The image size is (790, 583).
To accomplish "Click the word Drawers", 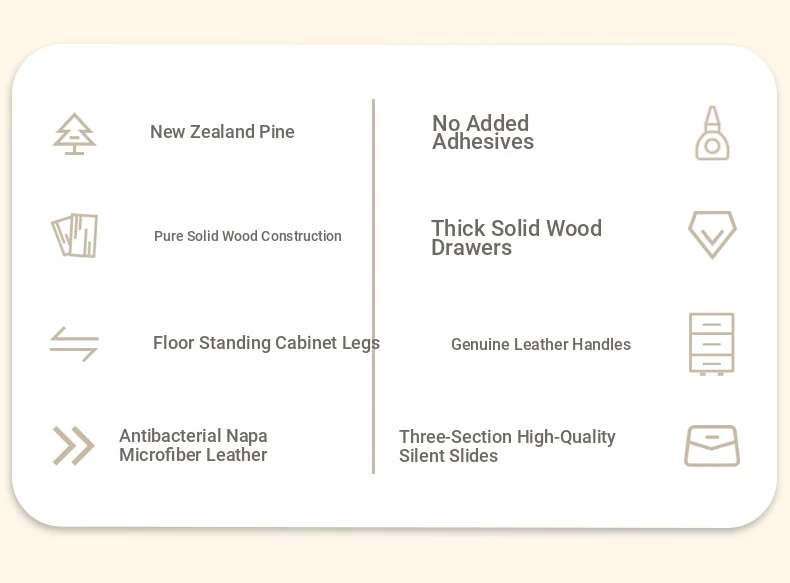I will tap(472, 248).
